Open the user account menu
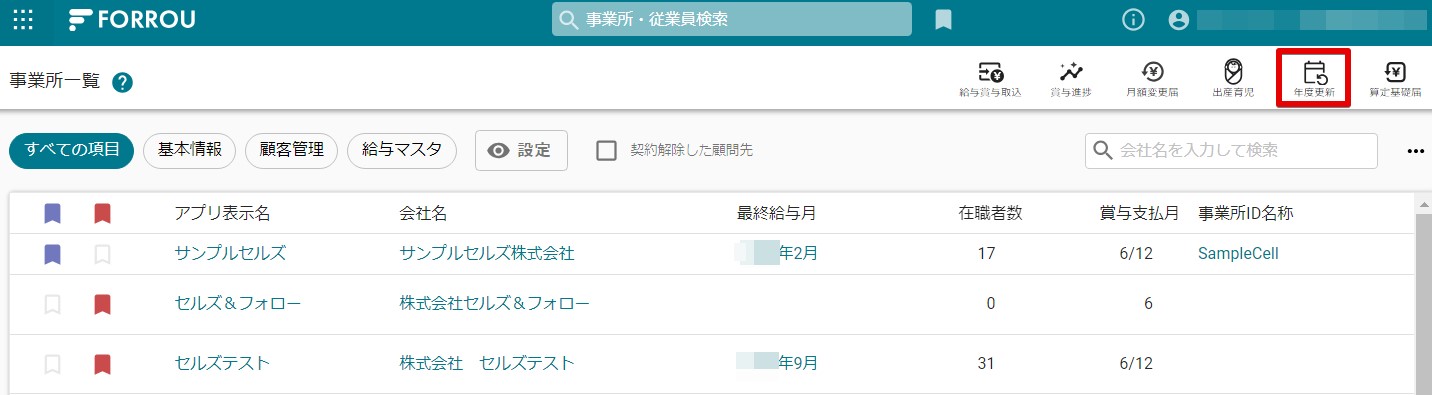Viewport: 1432px width, 395px height. tap(1179, 20)
